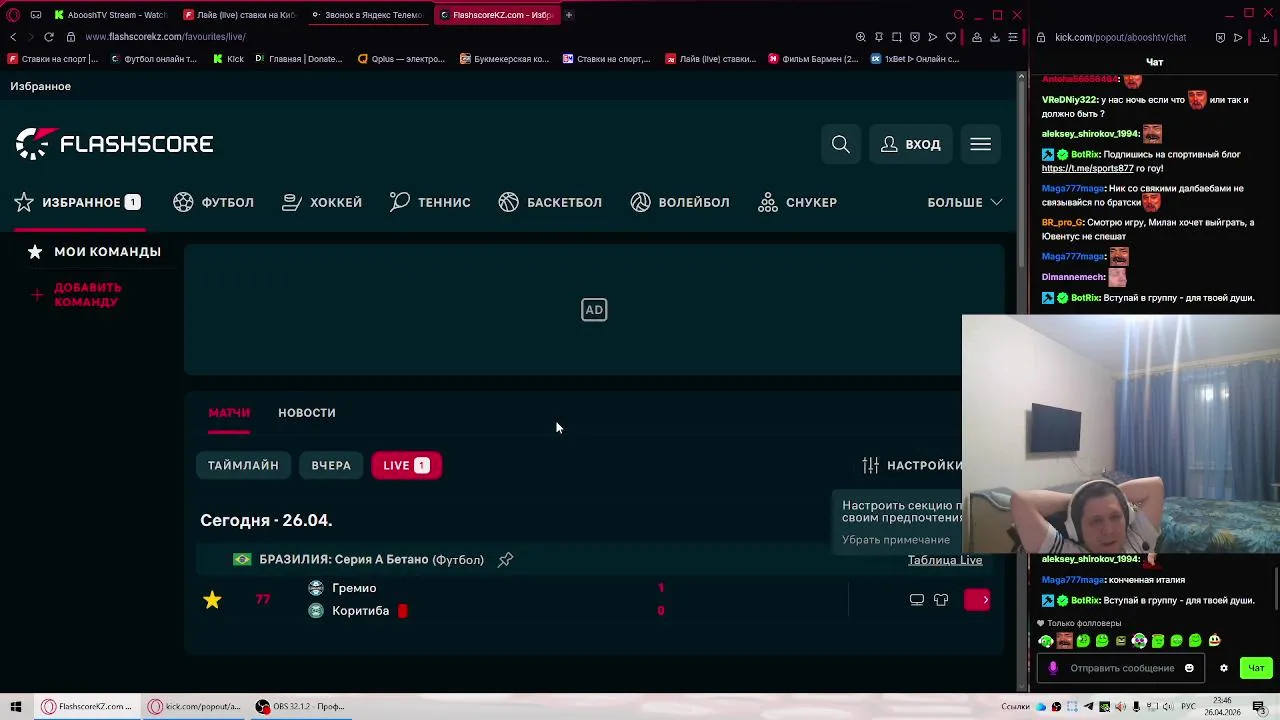Image resolution: width=1280 pixels, height=720 pixels.
Task: Open kick.com popout taskbar item
Action: (x=195, y=707)
